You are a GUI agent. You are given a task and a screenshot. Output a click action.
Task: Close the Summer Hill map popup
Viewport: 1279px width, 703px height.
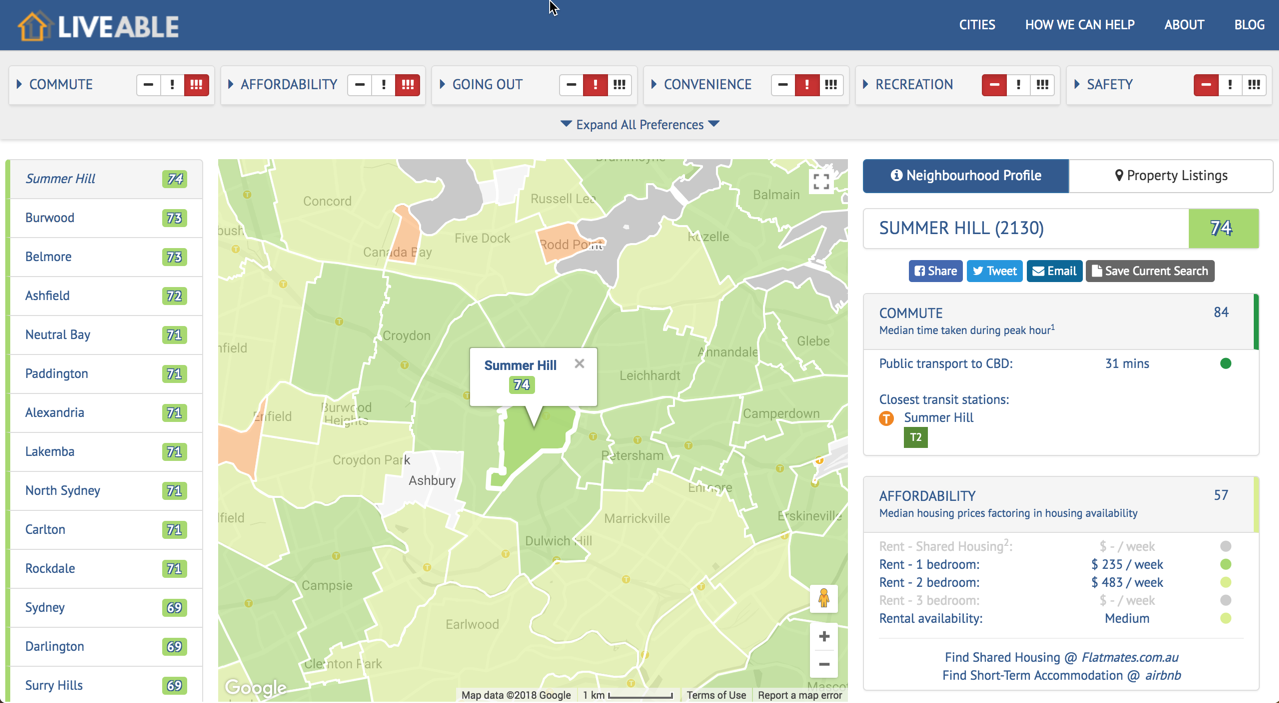[x=579, y=364]
